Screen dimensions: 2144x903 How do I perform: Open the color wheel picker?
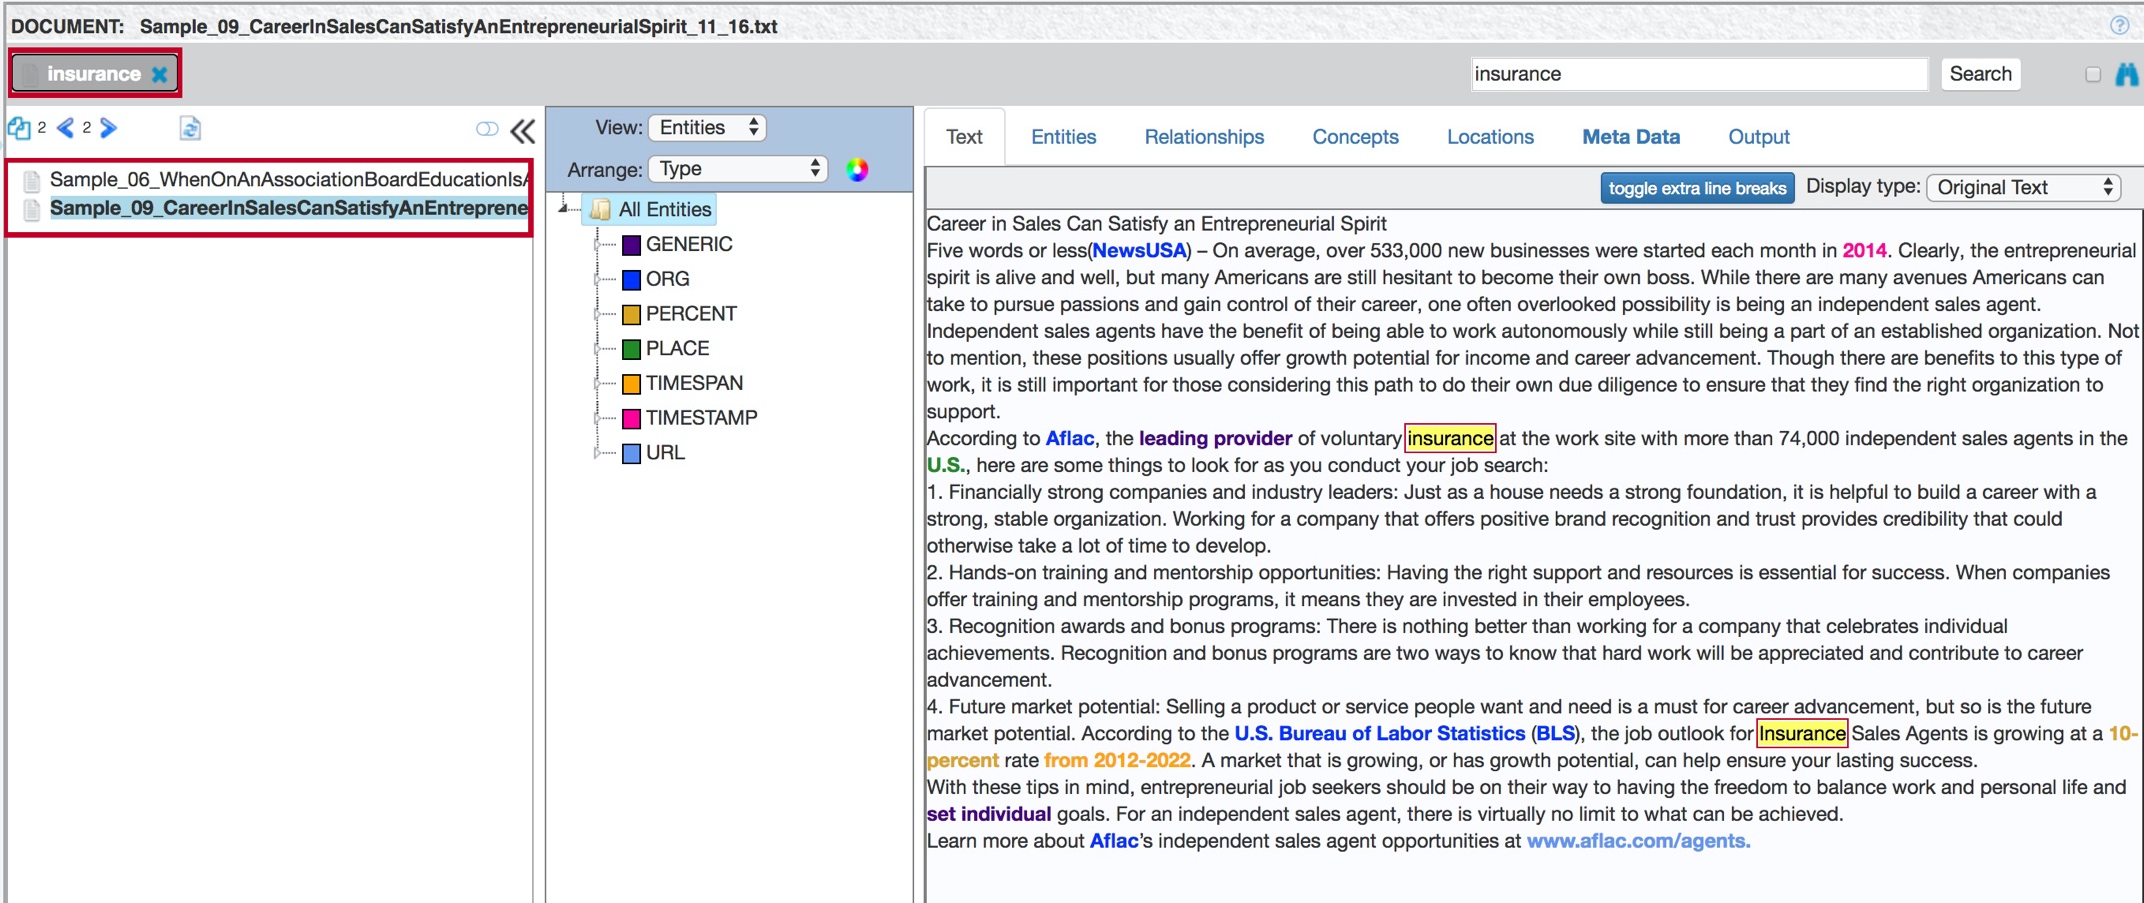857,170
